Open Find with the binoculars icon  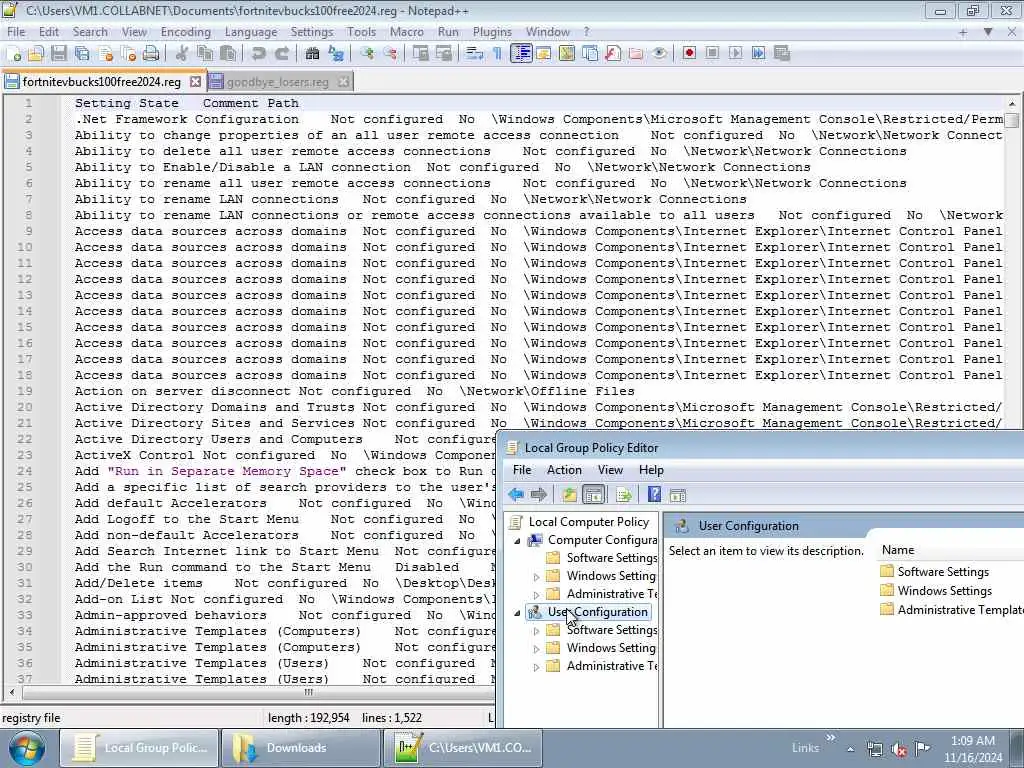click(x=312, y=54)
